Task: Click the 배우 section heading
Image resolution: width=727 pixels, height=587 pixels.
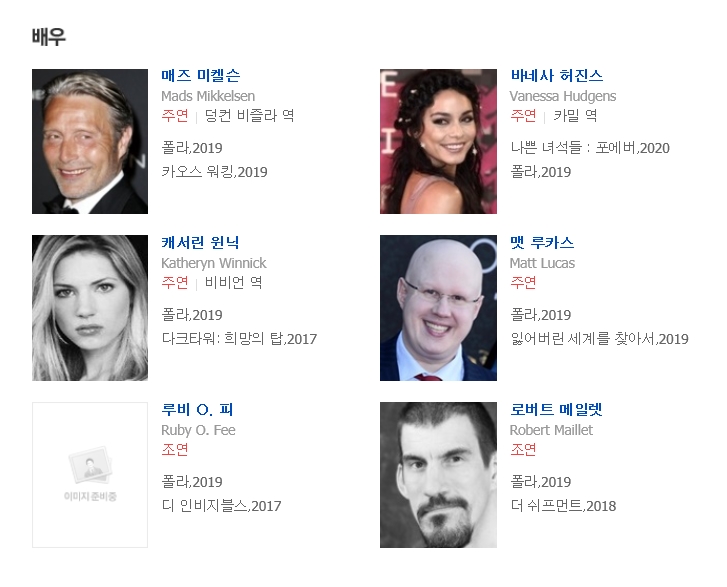Action: tap(49, 37)
